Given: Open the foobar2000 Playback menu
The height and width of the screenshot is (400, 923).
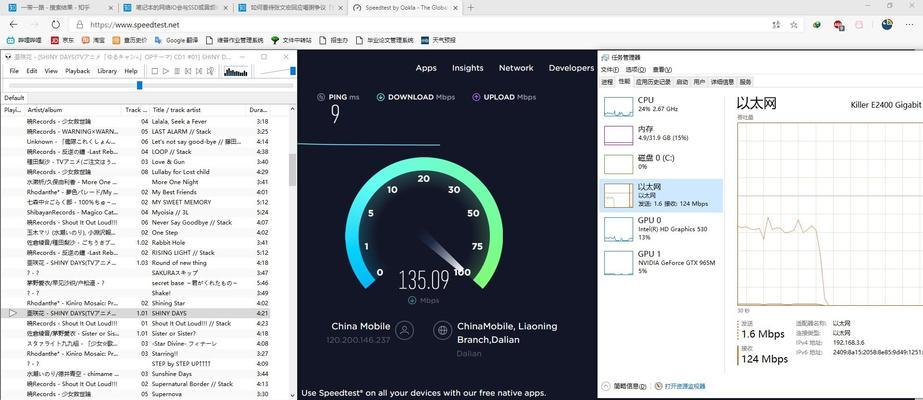Looking at the screenshot, I should 78,71.
